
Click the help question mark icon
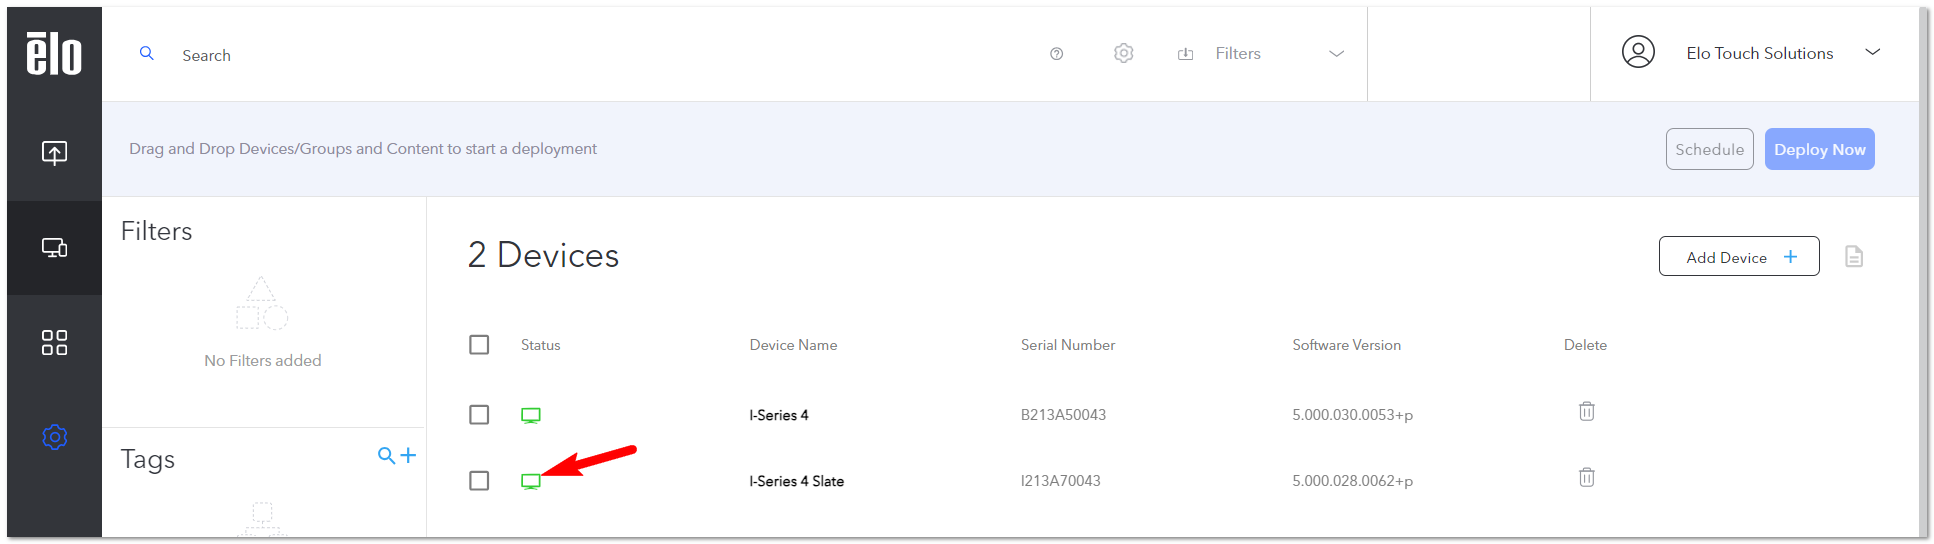click(1056, 54)
